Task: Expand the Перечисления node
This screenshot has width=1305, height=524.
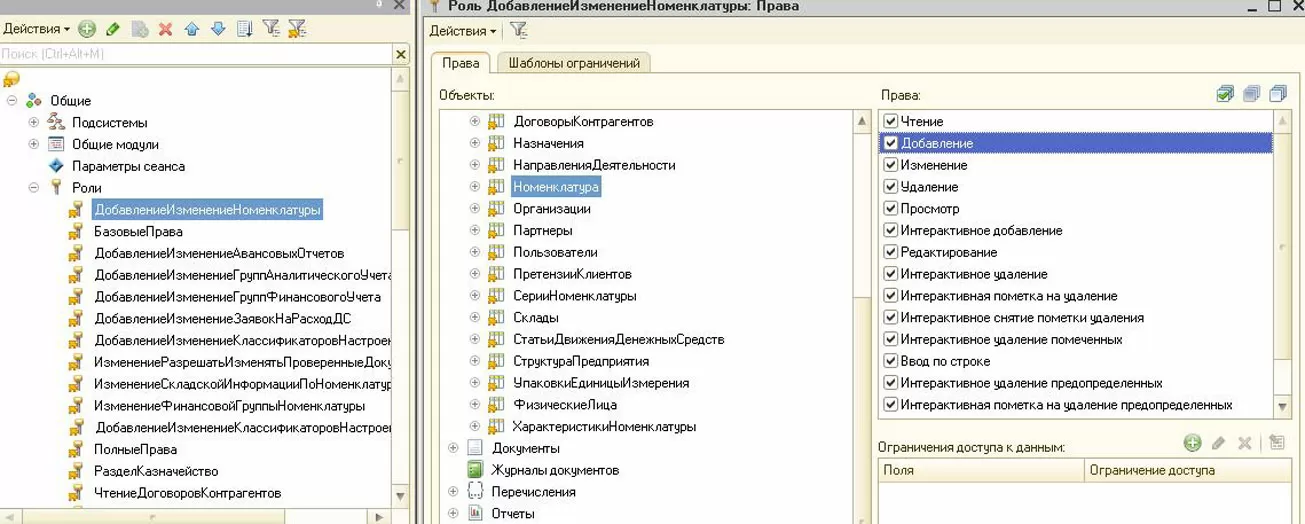Action: click(453, 492)
